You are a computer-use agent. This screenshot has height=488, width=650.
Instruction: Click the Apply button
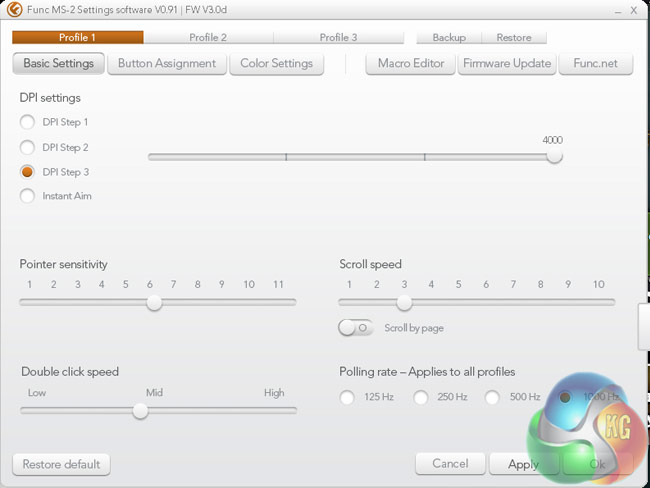click(x=524, y=464)
